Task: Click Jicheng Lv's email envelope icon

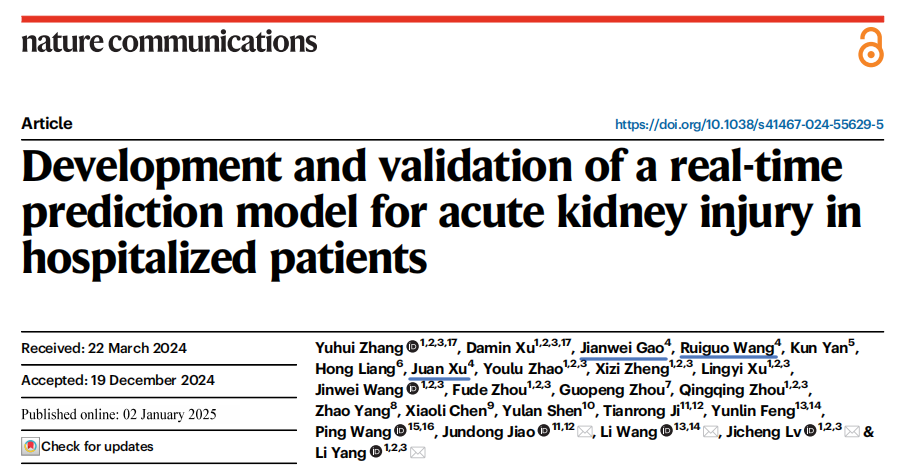Action: [x=851, y=432]
